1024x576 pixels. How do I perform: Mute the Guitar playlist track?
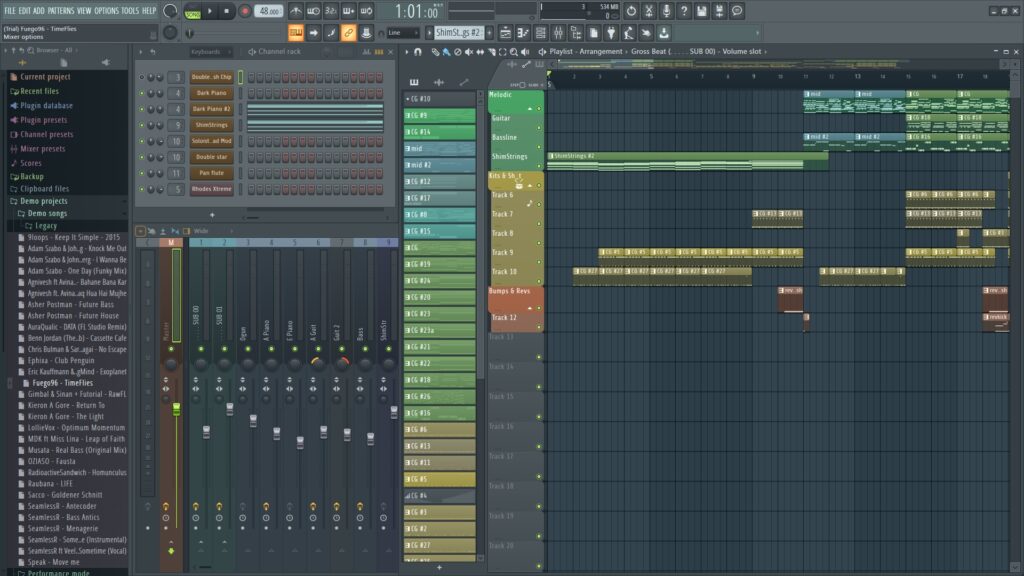pos(539,127)
